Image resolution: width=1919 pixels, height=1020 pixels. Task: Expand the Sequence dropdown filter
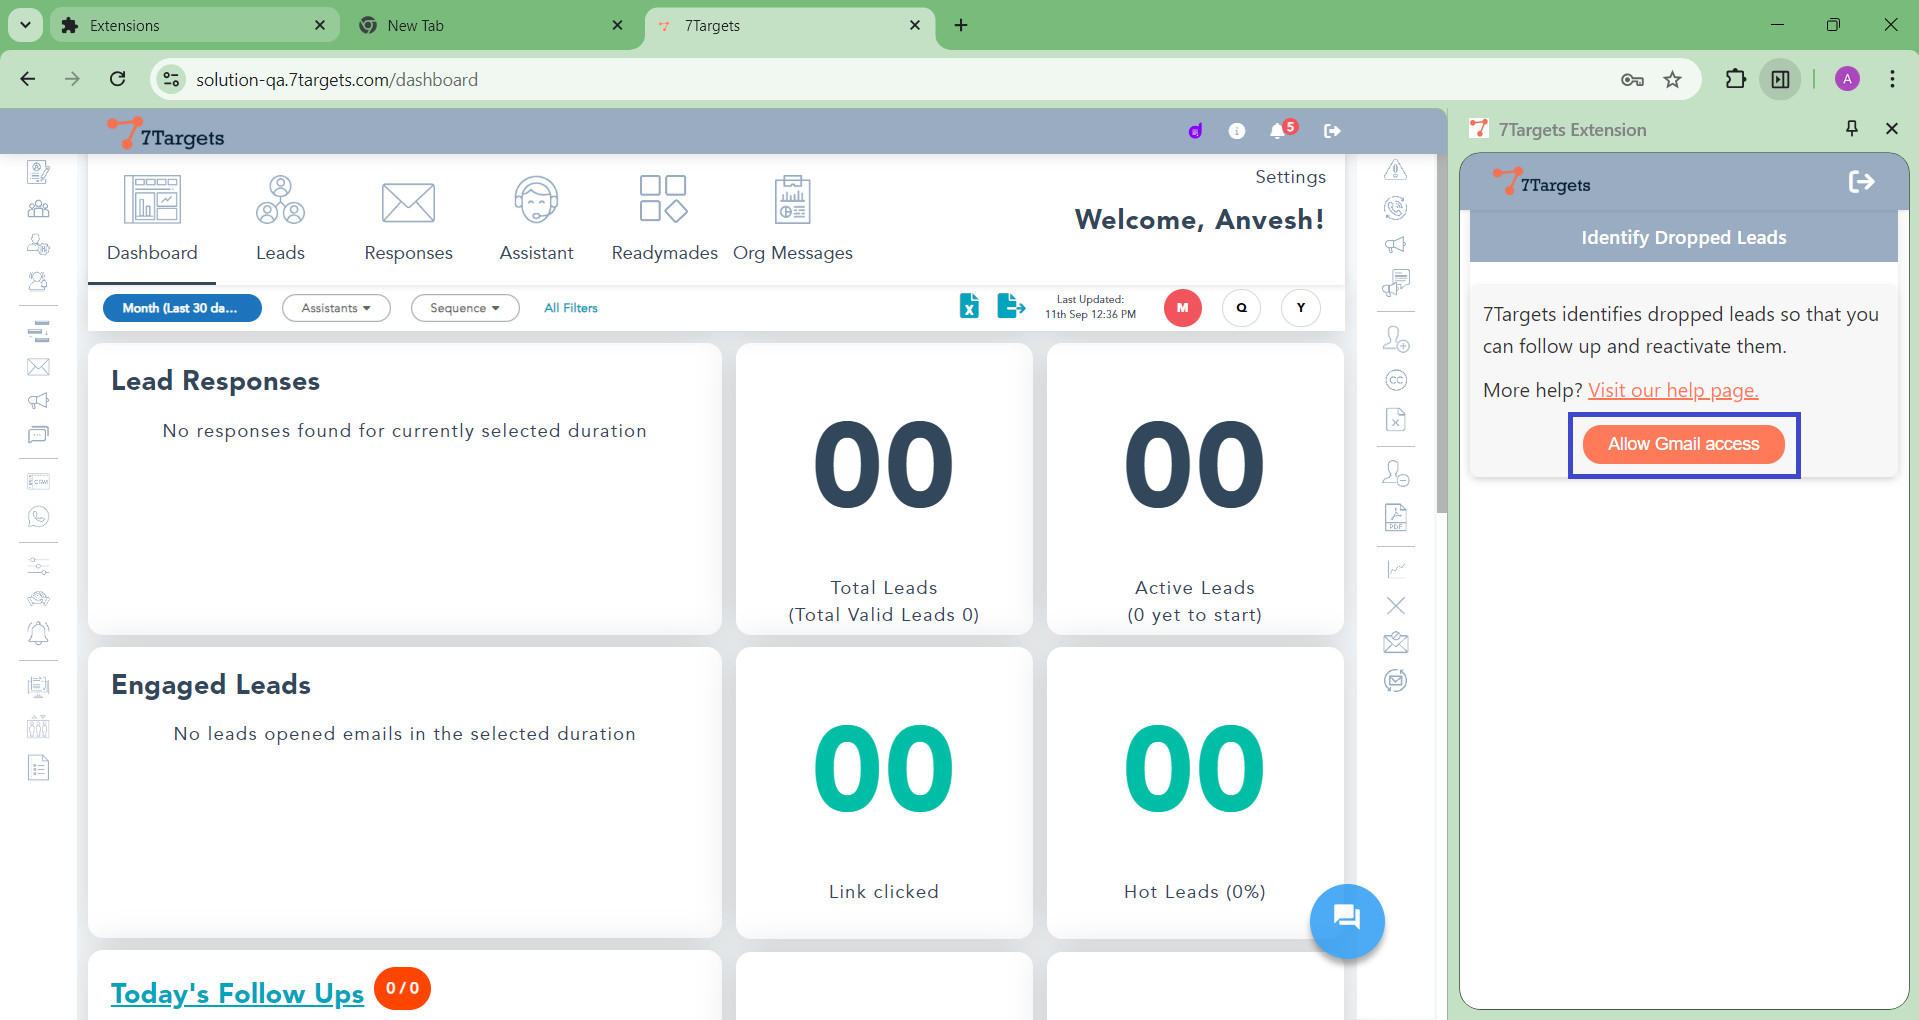464,308
